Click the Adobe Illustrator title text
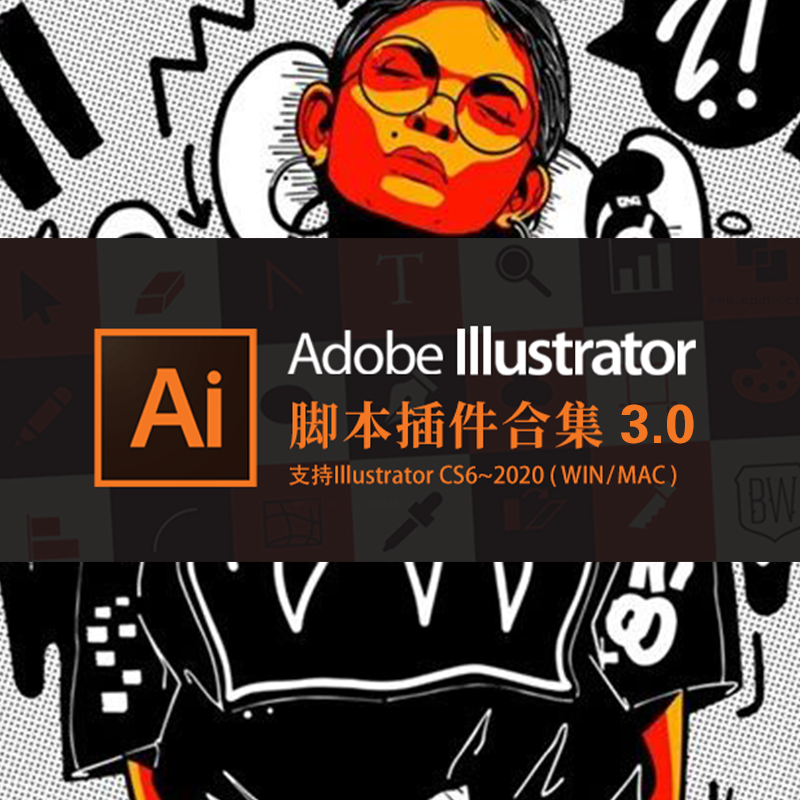 492,352
